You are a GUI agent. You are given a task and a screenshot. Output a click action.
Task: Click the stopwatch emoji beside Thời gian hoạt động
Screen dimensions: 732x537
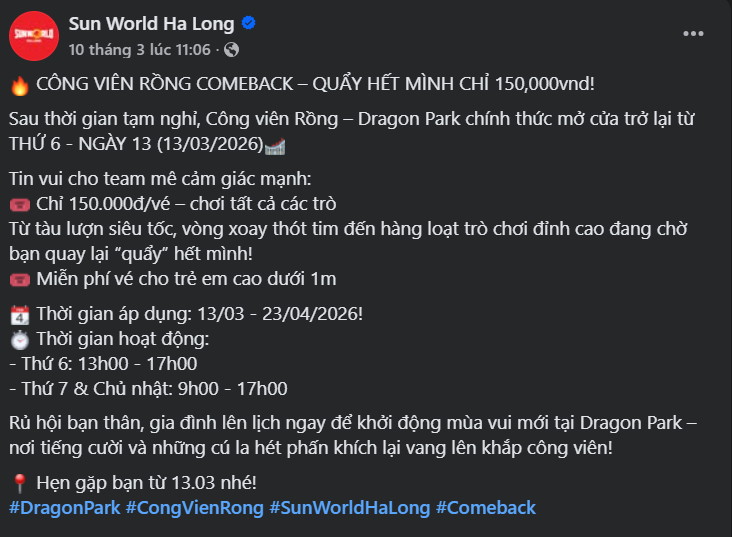pos(18,339)
